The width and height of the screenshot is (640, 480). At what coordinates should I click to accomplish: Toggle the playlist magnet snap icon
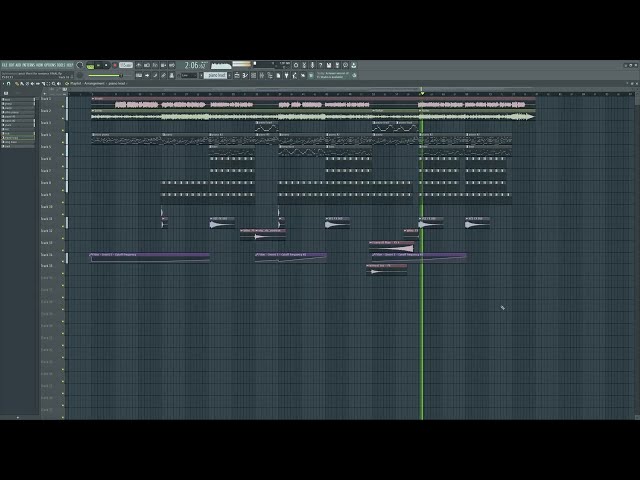pyautogui.click(x=8, y=83)
